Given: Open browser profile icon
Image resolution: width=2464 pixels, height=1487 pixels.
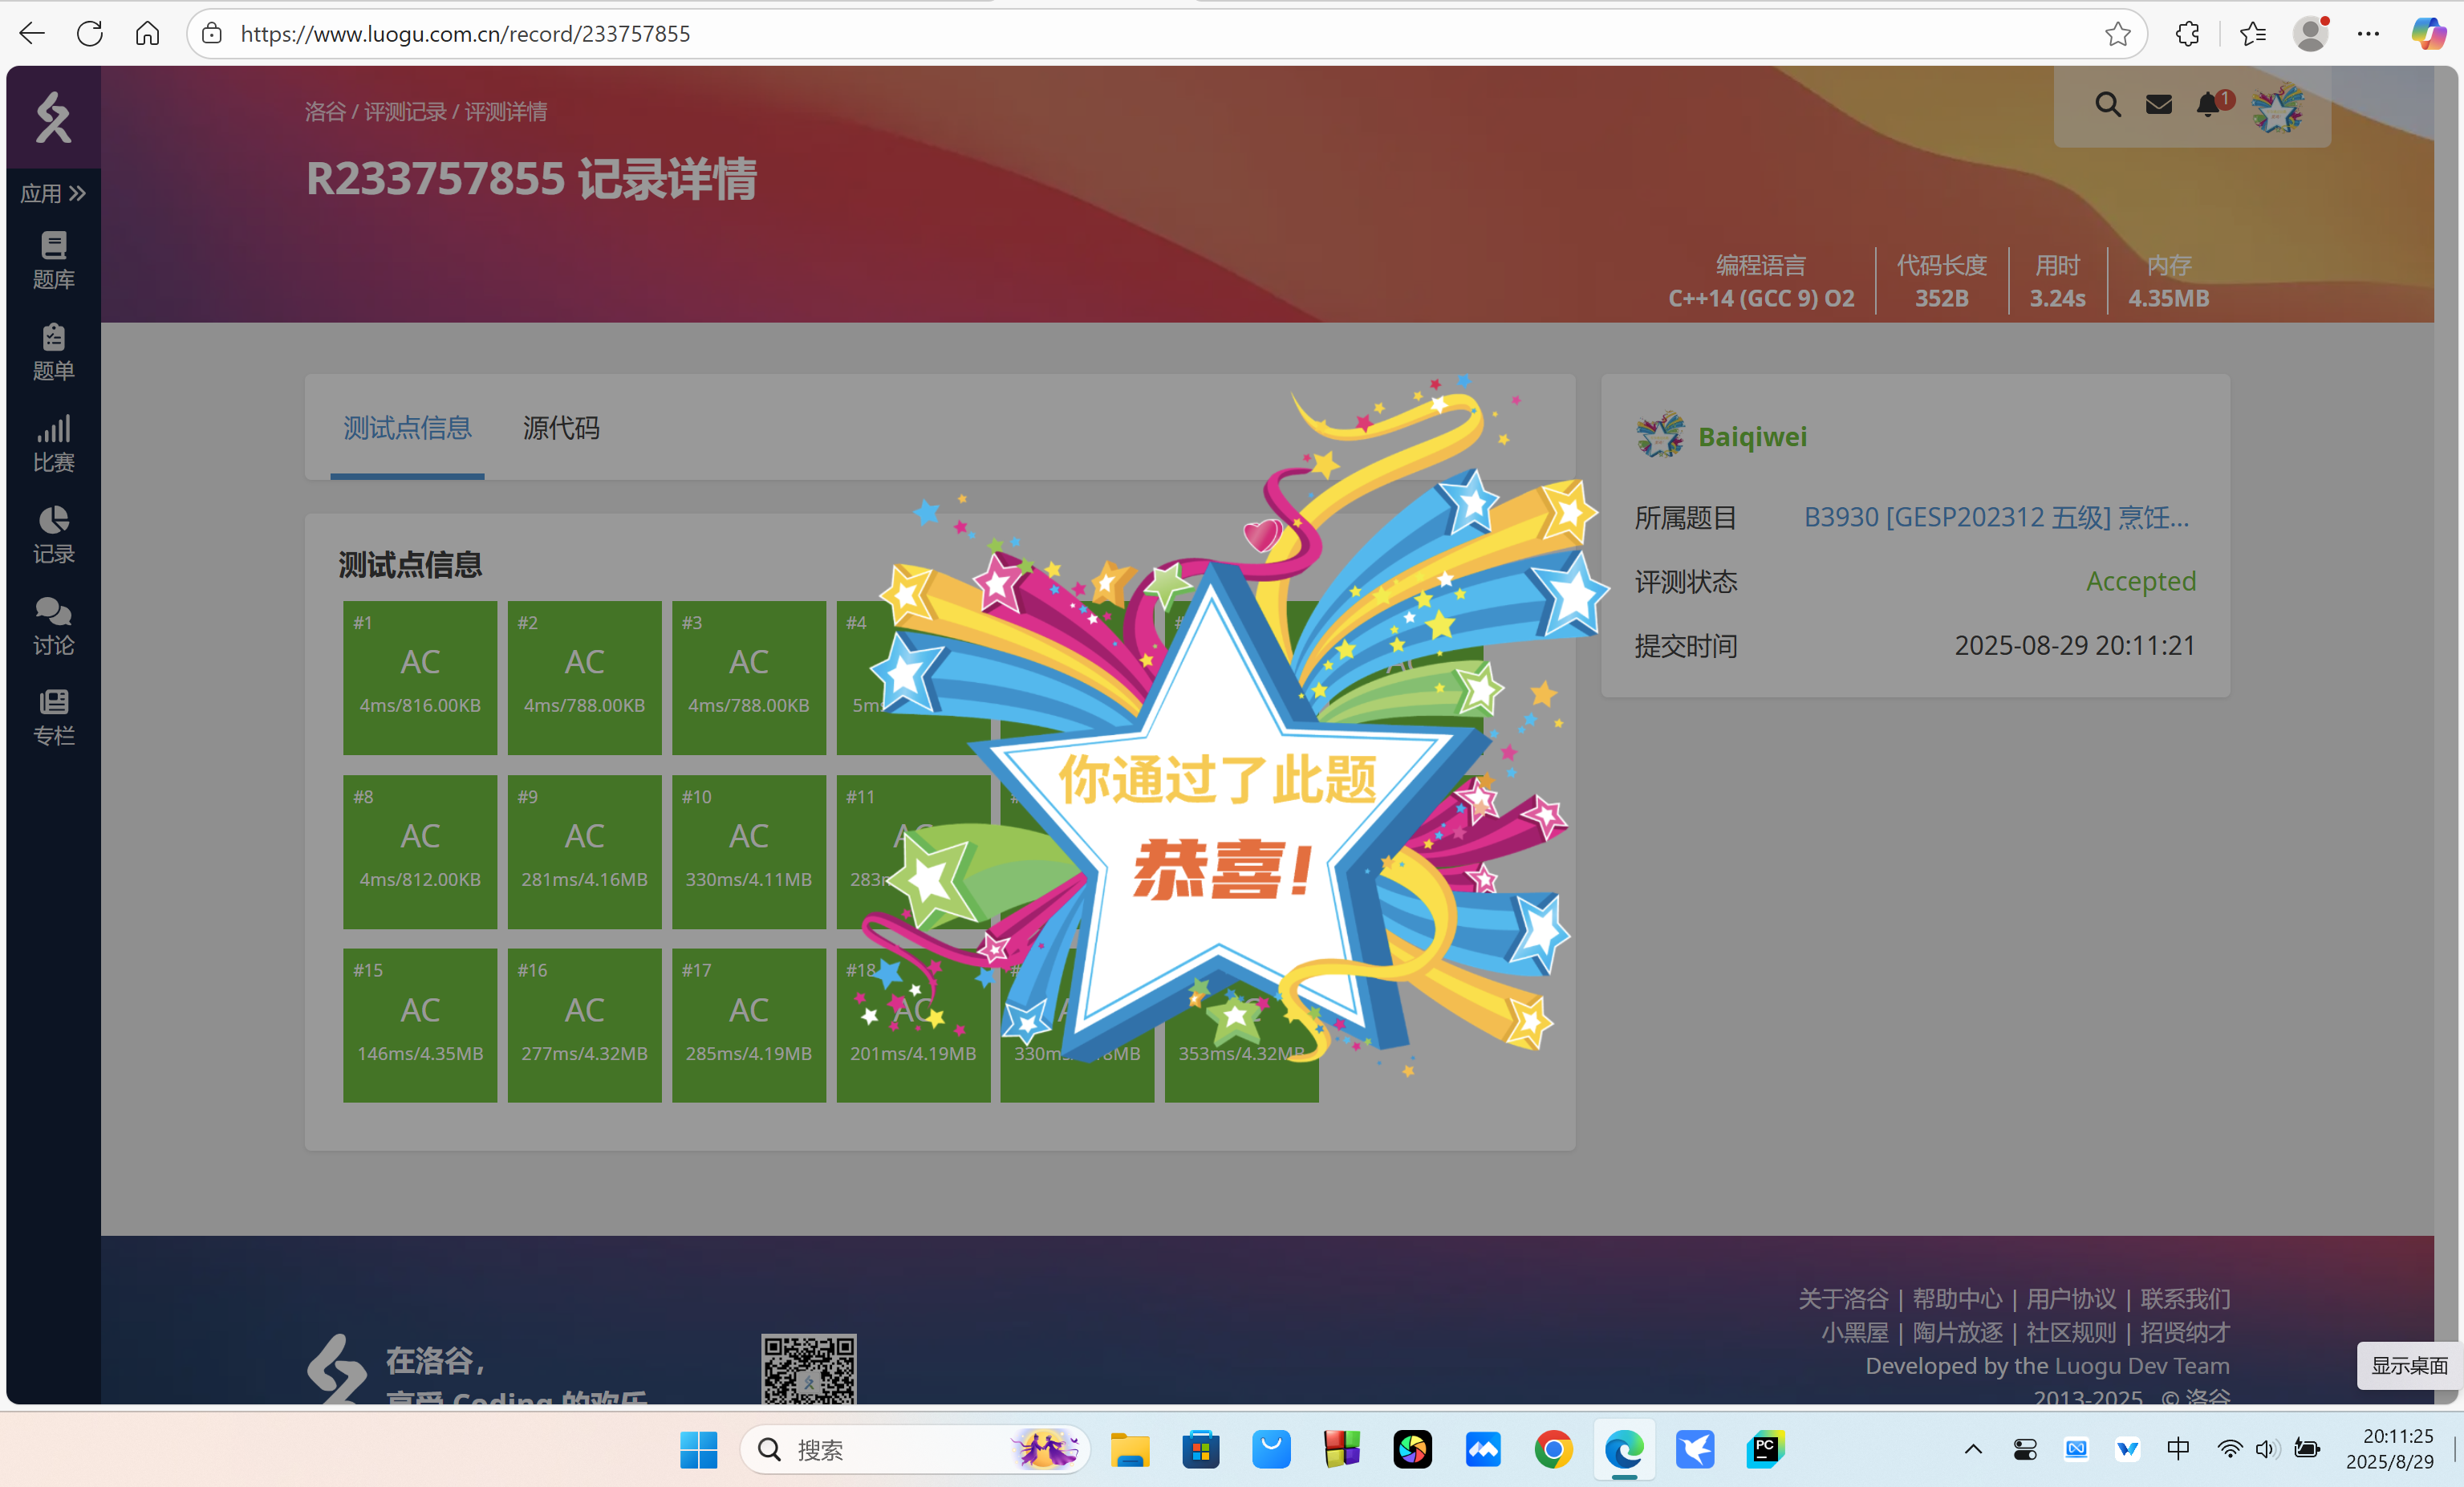Looking at the screenshot, I should tap(2310, 34).
